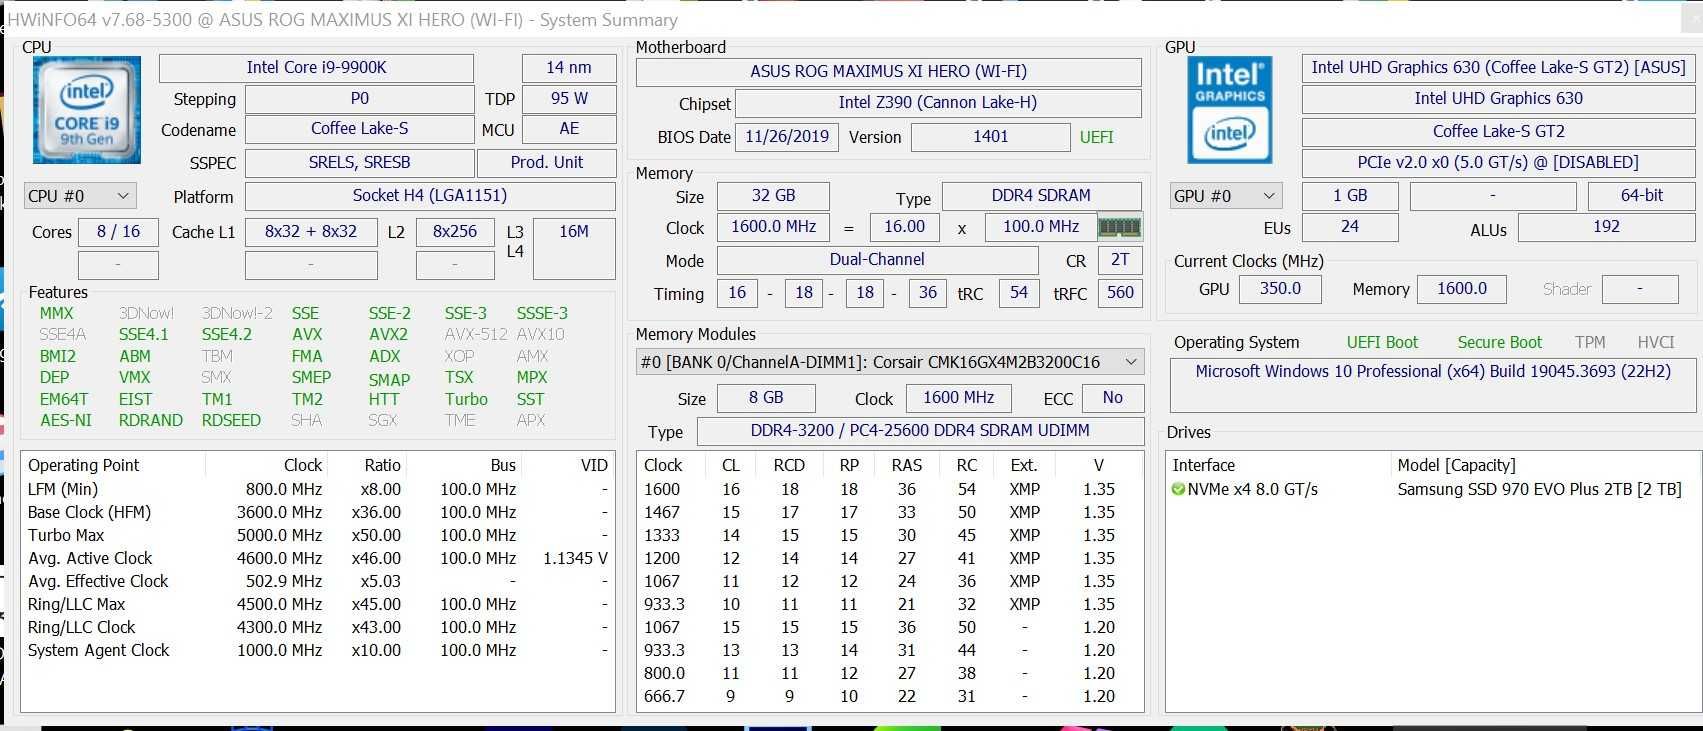
Task: Click the greyed-out TPM label
Action: click(1590, 342)
